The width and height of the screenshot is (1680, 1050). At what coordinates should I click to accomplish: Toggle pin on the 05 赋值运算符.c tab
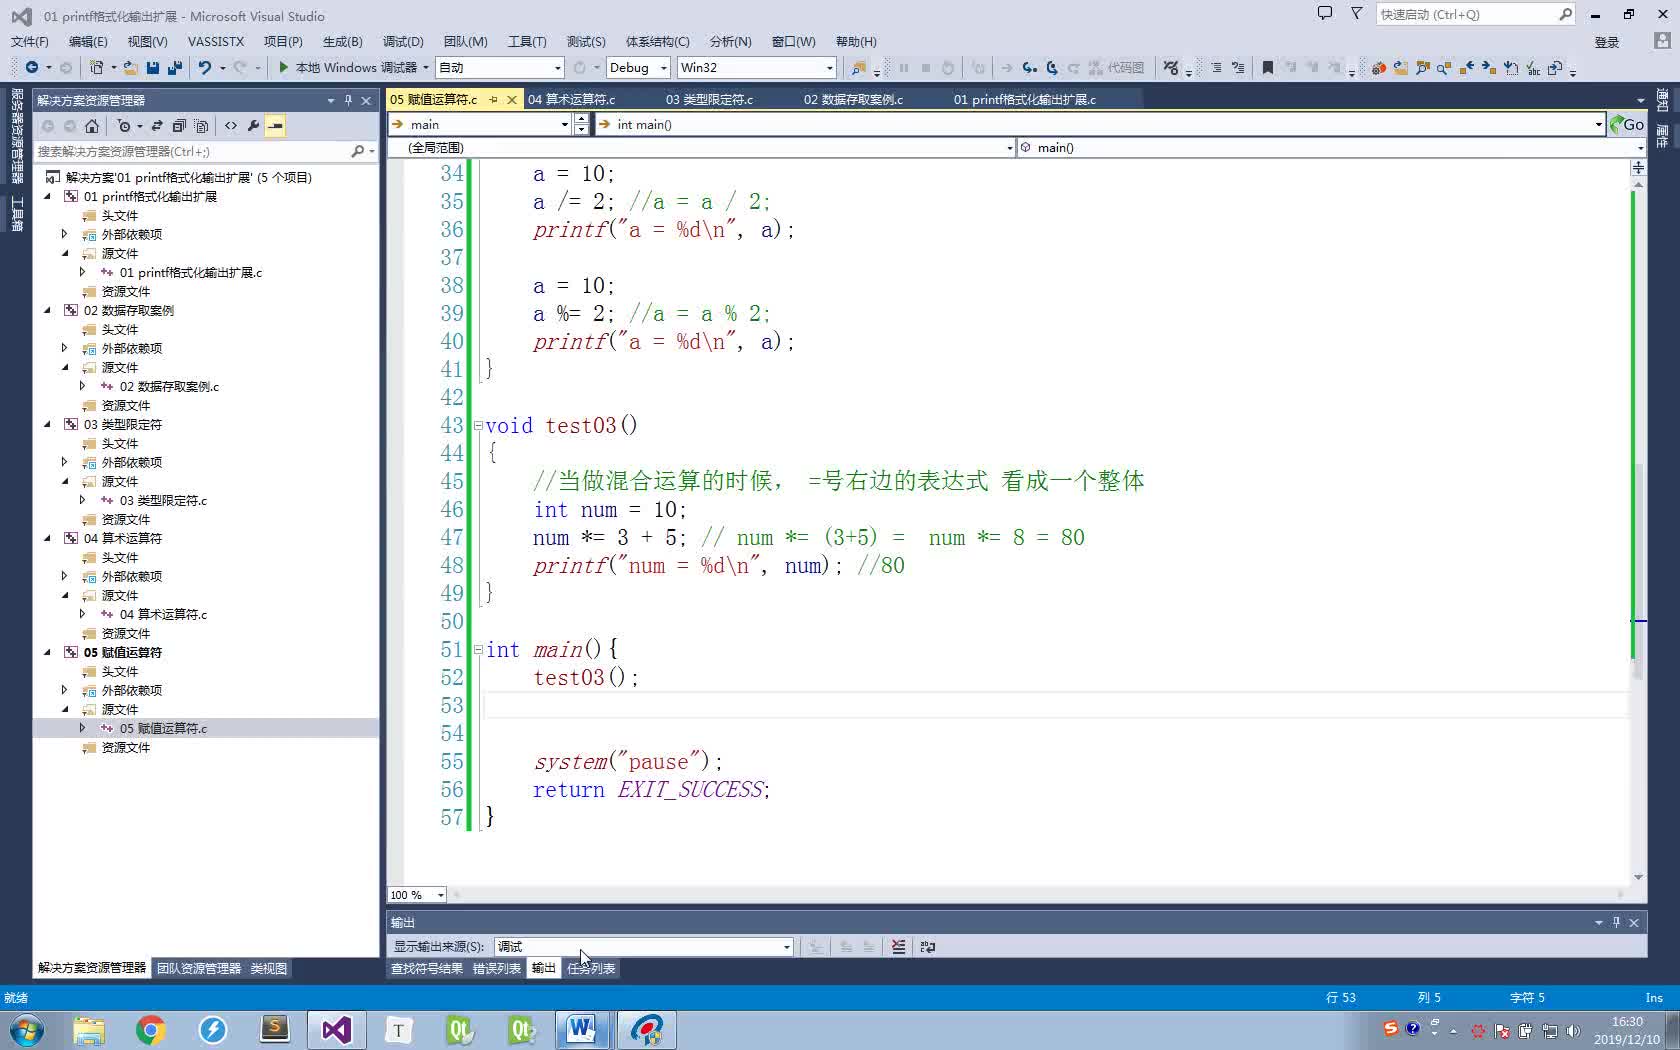pyautogui.click(x=493, y=99)
